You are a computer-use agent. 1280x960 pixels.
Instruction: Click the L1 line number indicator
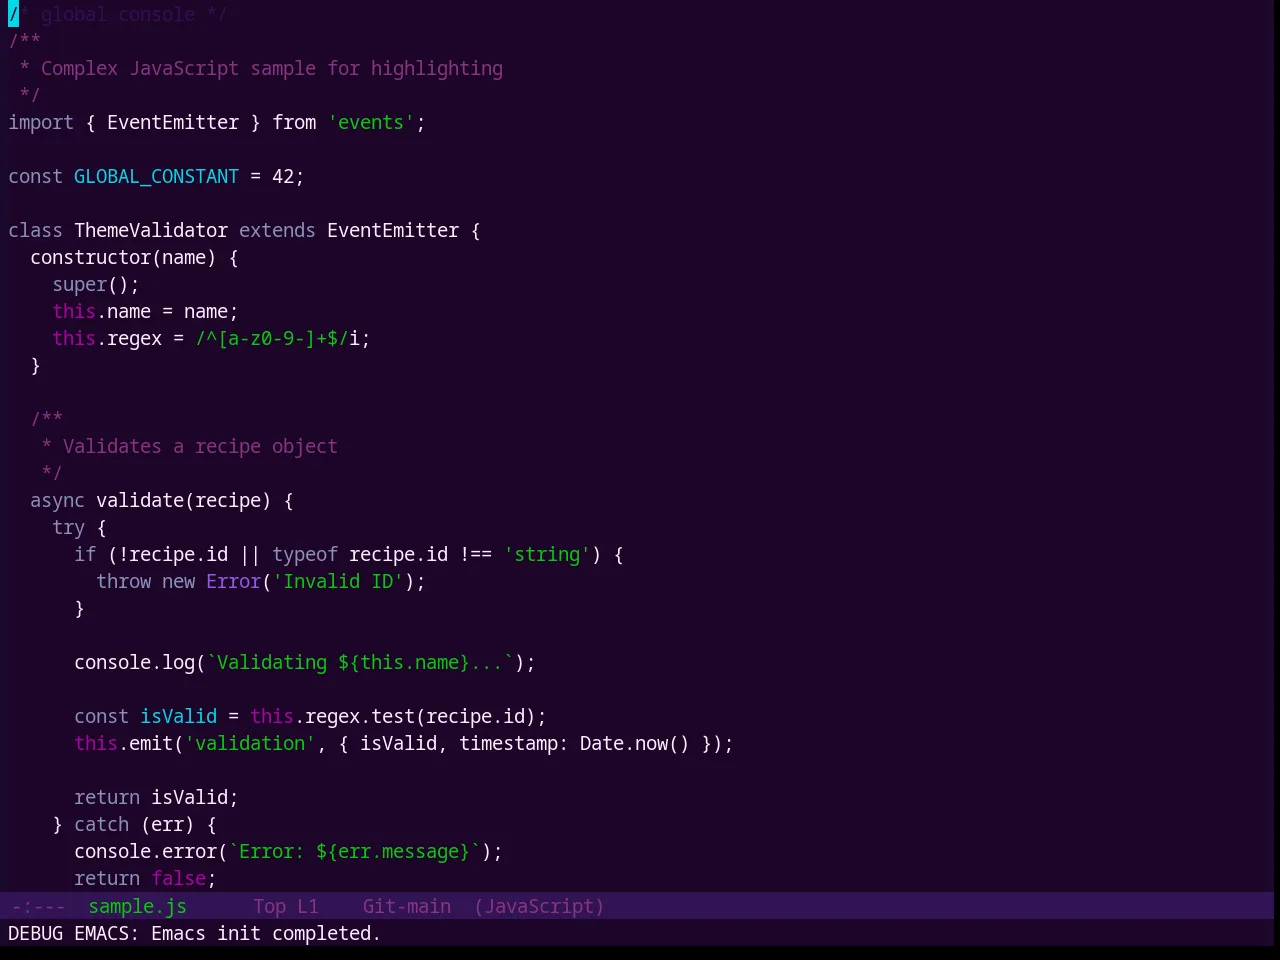(307, 906)
